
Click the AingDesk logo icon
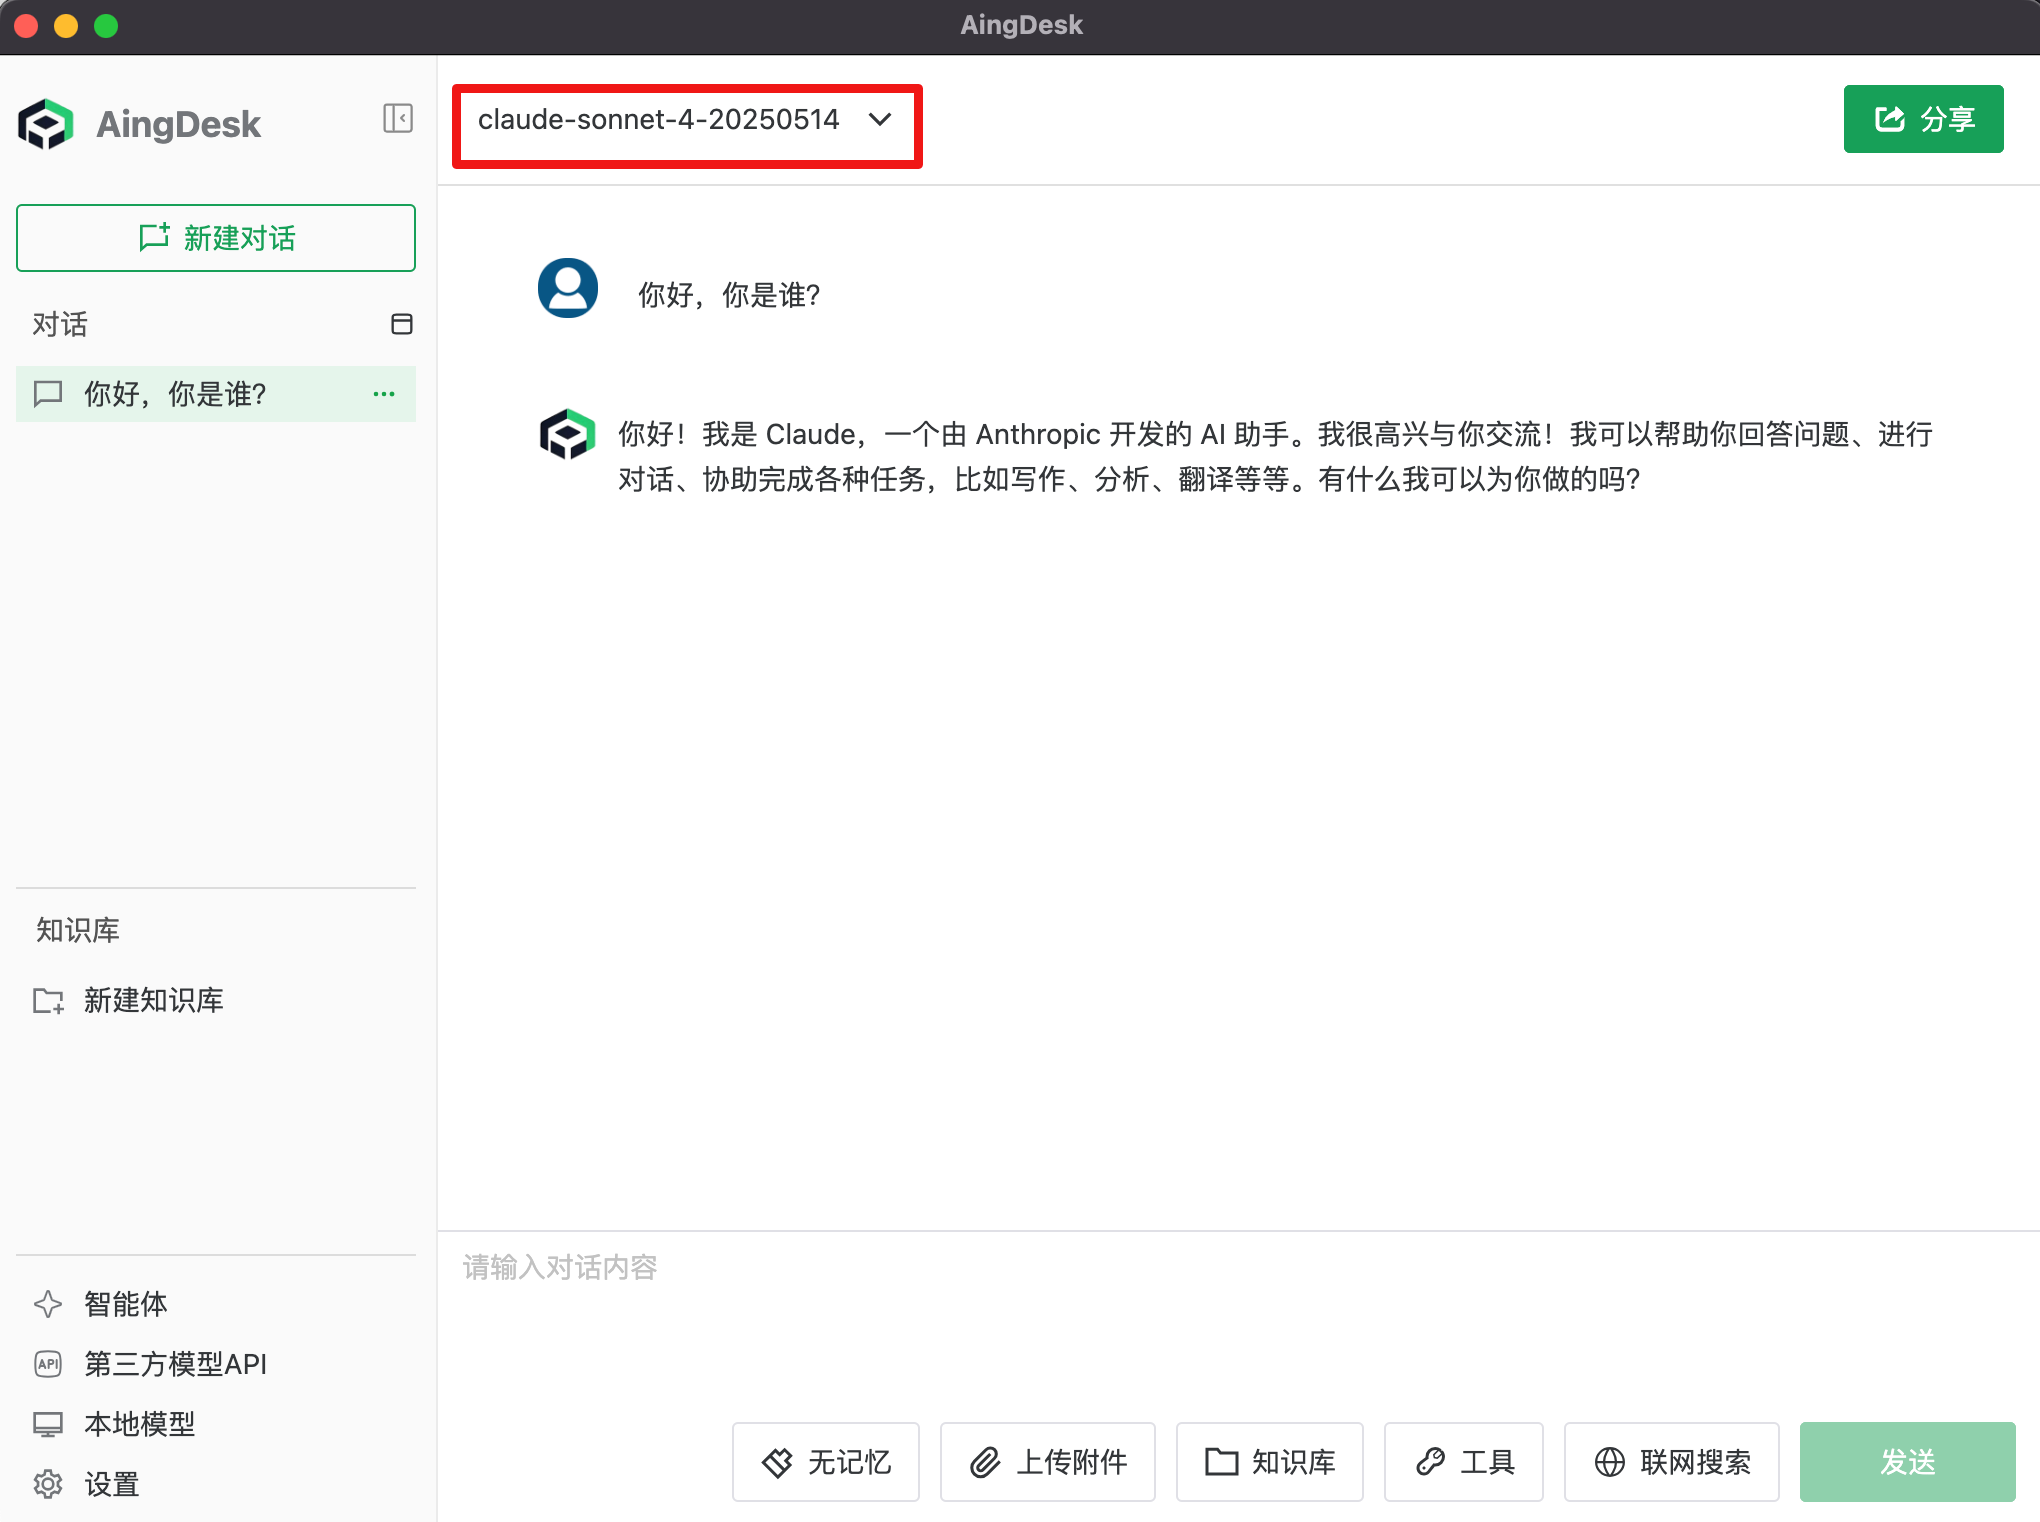click(x=45, y=124)
